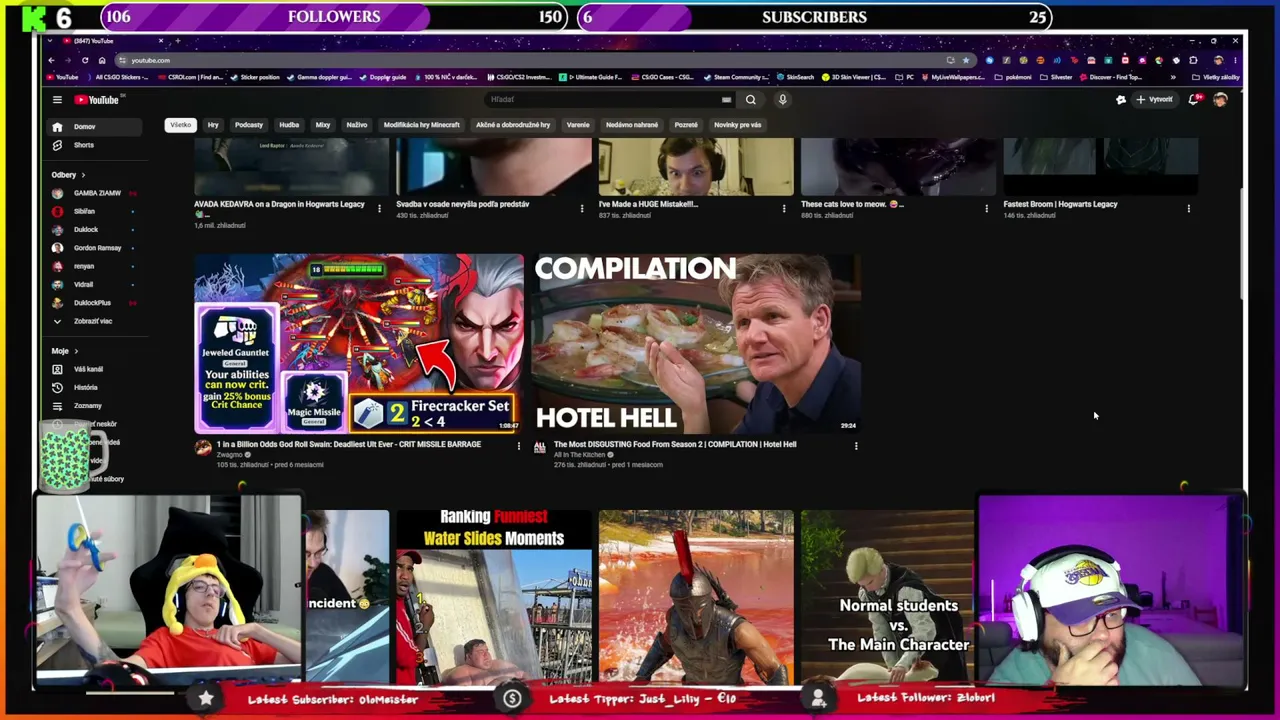Open Zoznamy playlists in the sidebar
Image resolution: width=1280 pixels, height=720 pixels.
(90, 406)
